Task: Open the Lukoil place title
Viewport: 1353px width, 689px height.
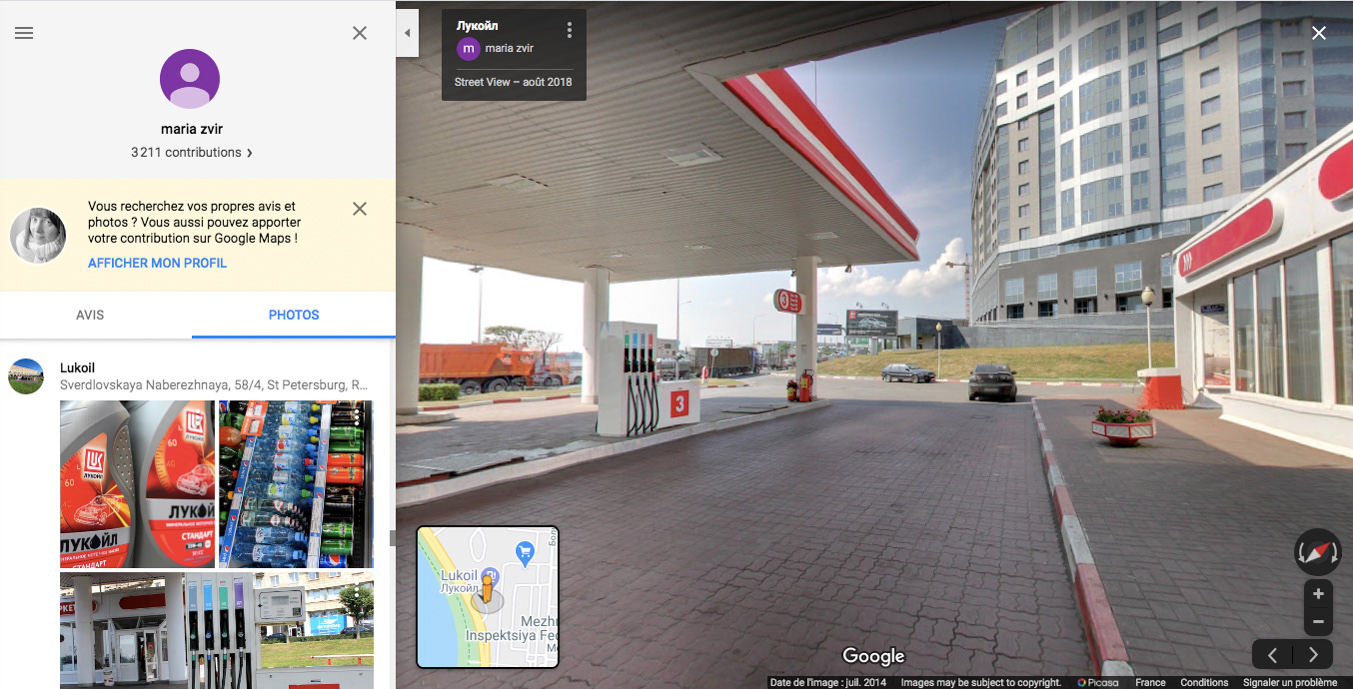Action: click(x=78, y=368)
